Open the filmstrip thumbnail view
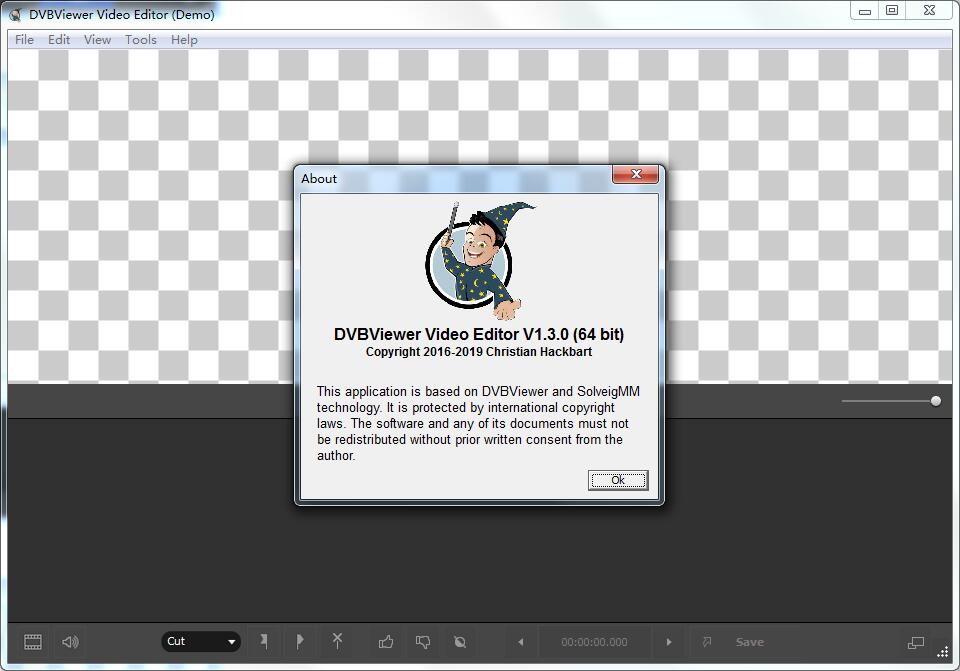The image size is (960, 671). [x=32, y=642]
